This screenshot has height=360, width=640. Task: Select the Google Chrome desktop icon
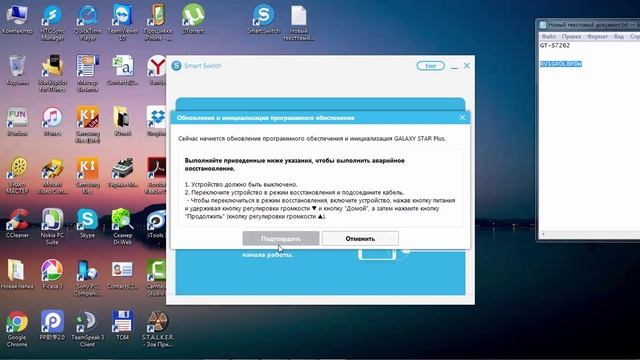pyautogui.click(x=17, y=329)
